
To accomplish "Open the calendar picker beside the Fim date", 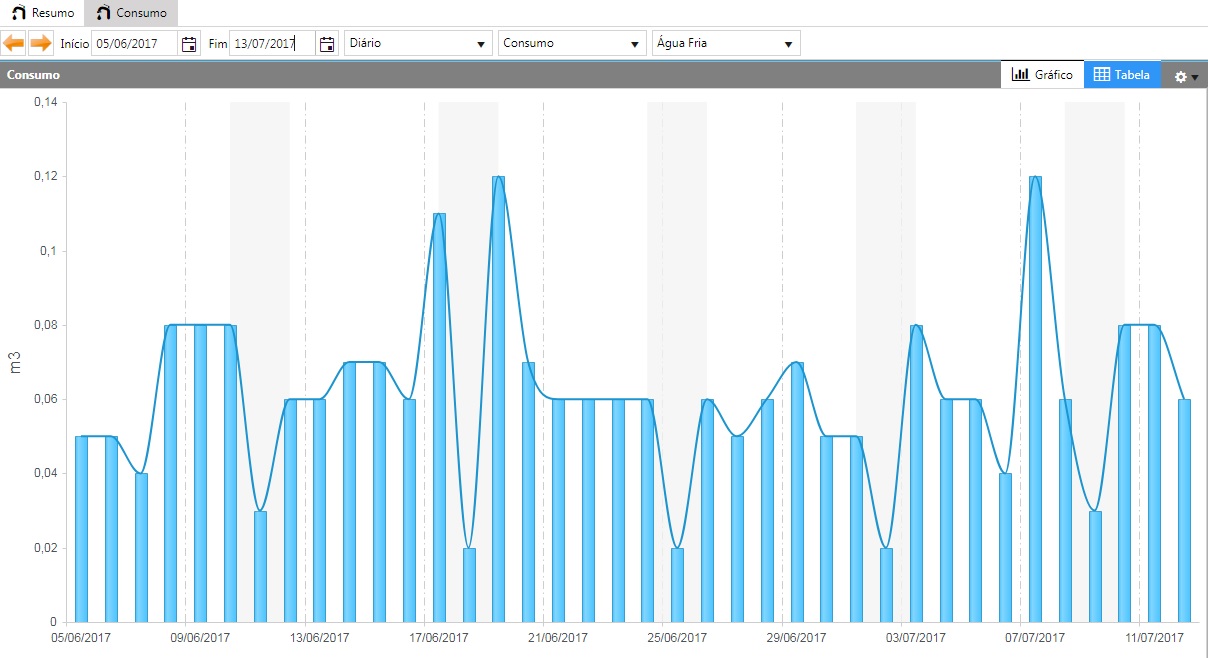I will [x=326, y=43].
